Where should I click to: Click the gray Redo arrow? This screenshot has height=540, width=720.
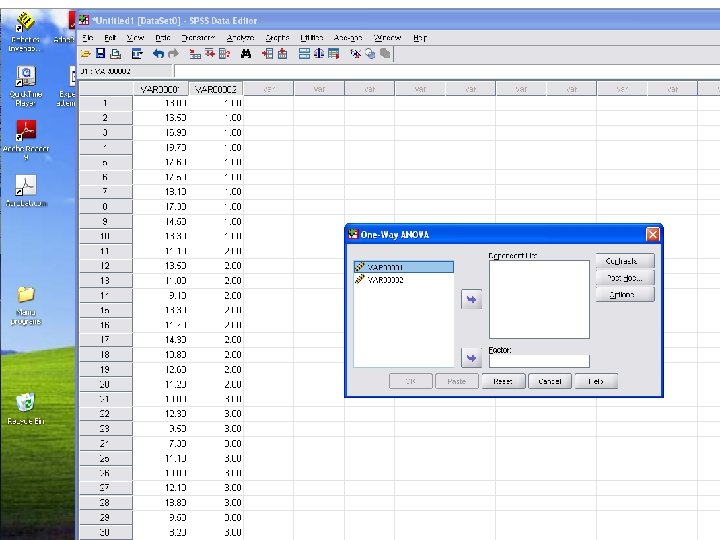(x=174, y=54)
